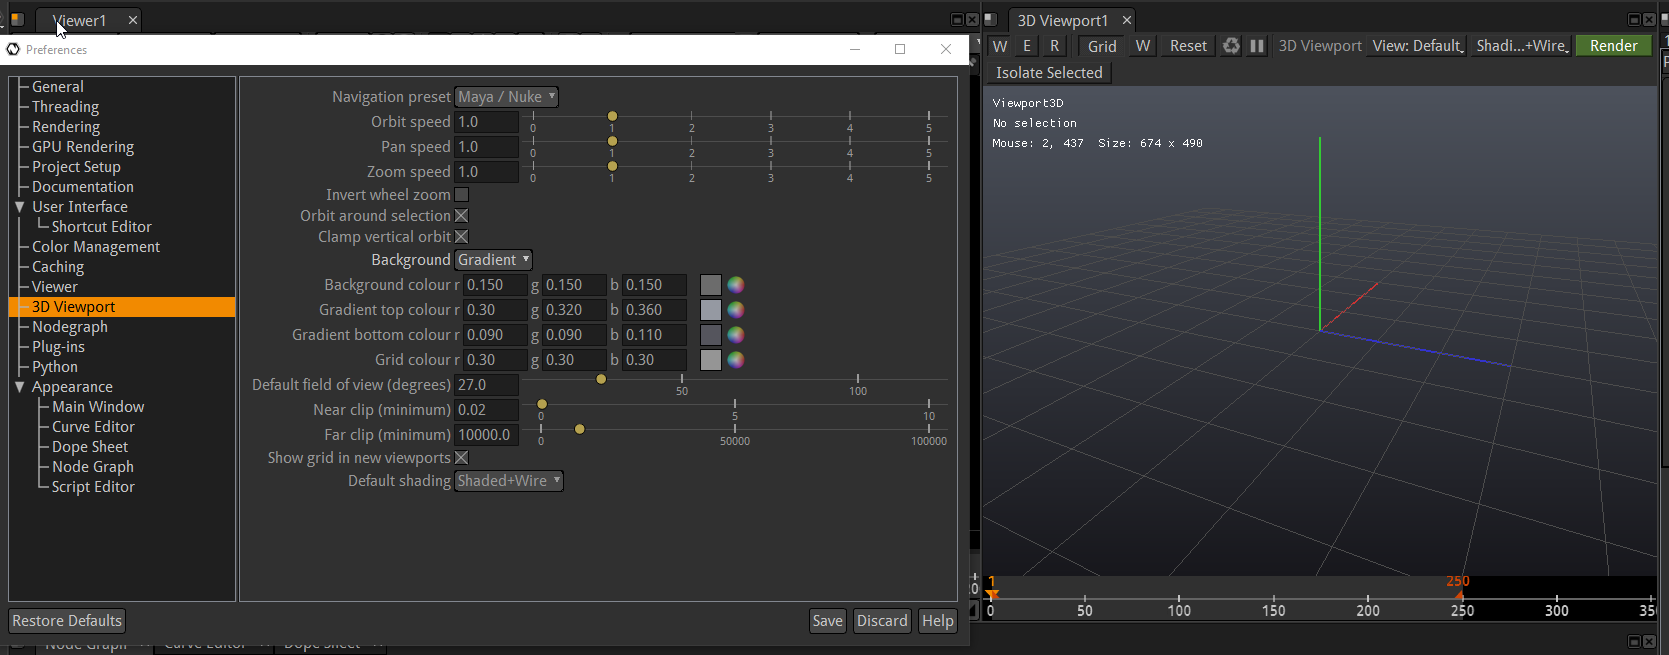The image size is (1669, 655).
Task: Uncheck Show grid in new viewports
Action: pyautogui.click(x=462, y=458)
